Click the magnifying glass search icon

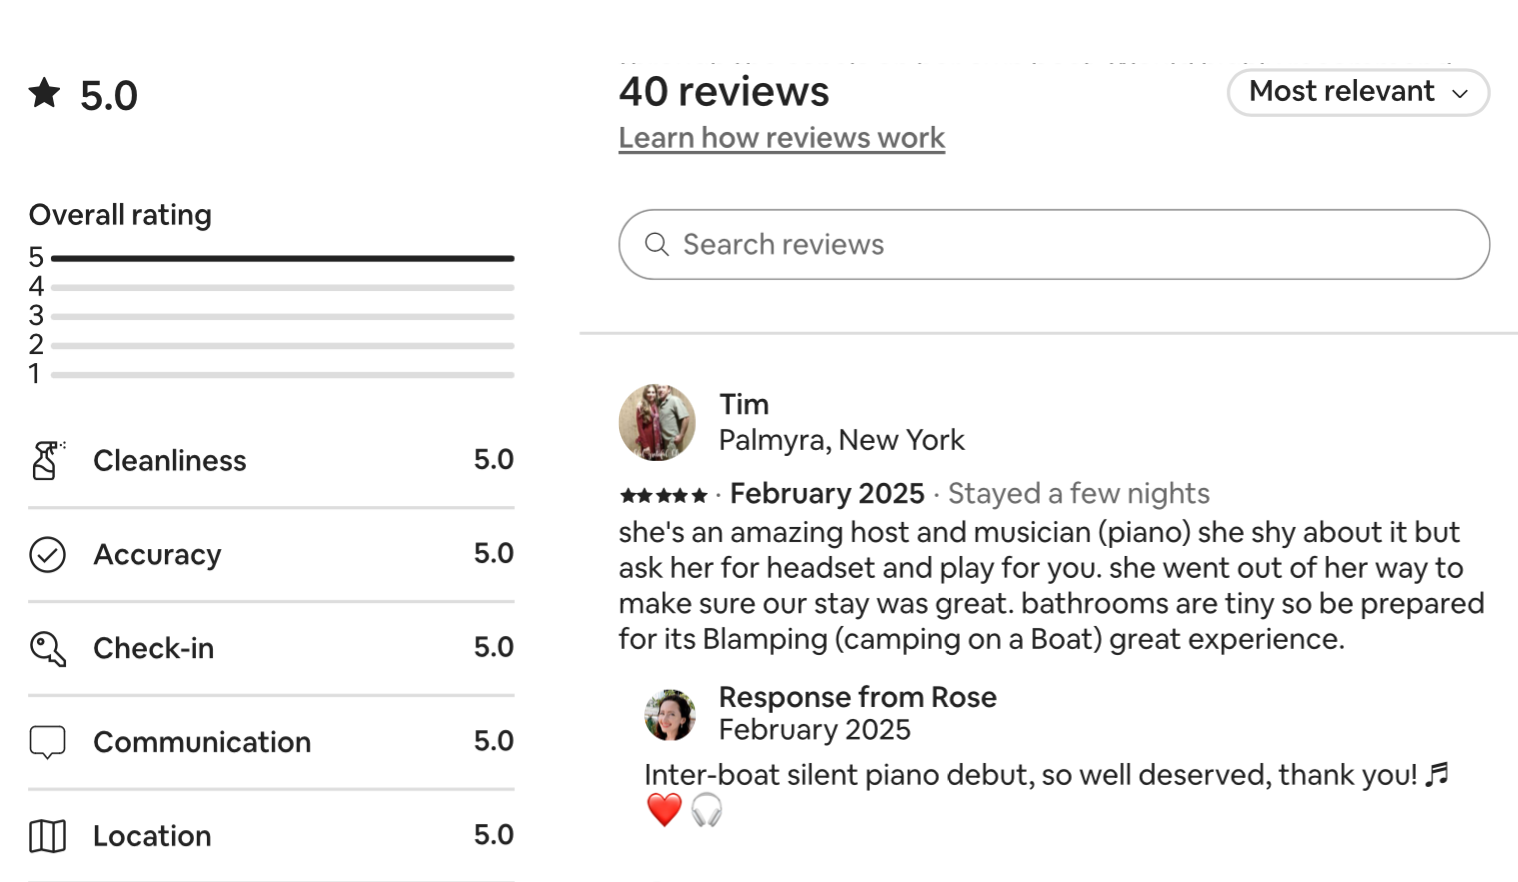click(x=656, y=245)
